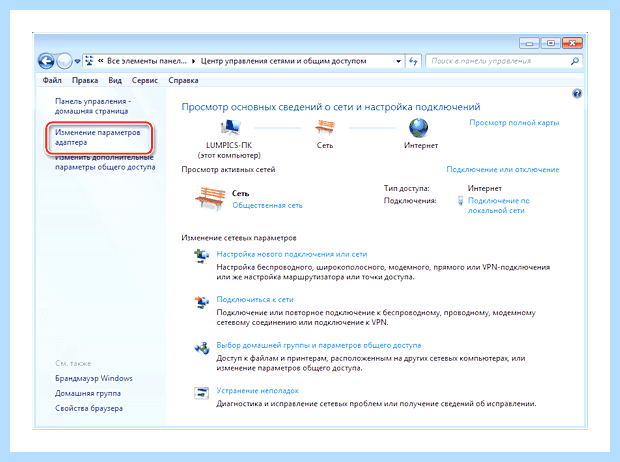Open Общественная сеть link
This screenshot has height=462, width=620.
click(x=267, y=205)
